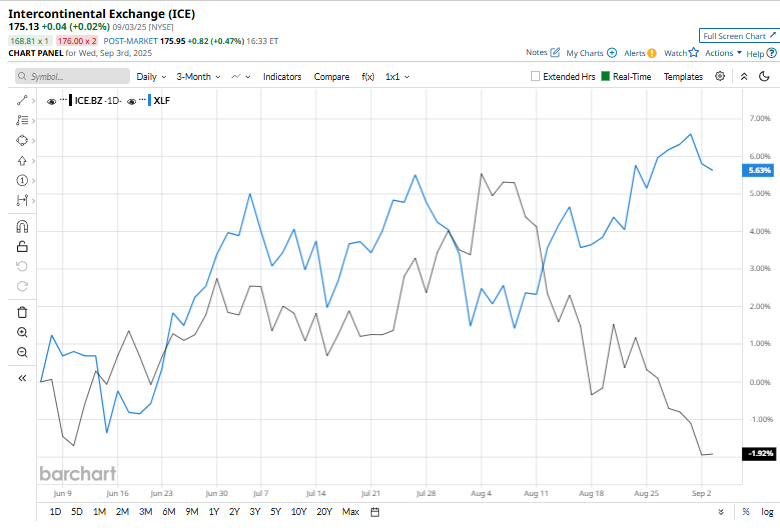Toggle percent scale mode

[x=746, y=512]
